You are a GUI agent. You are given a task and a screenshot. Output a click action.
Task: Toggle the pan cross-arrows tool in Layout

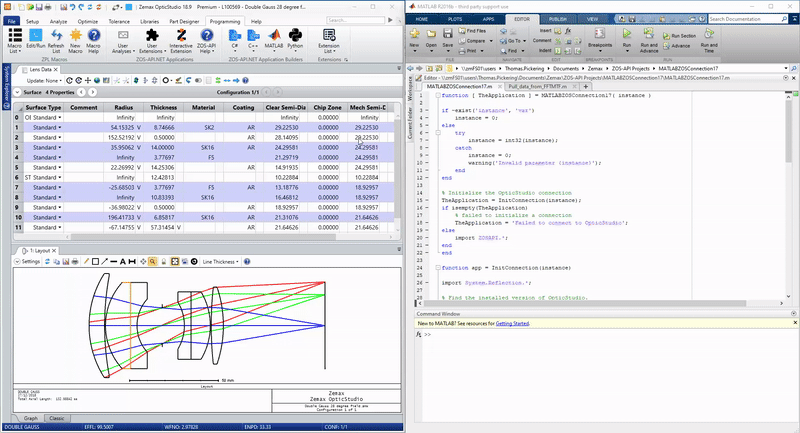pyautogui.click(x=143, y=262)
